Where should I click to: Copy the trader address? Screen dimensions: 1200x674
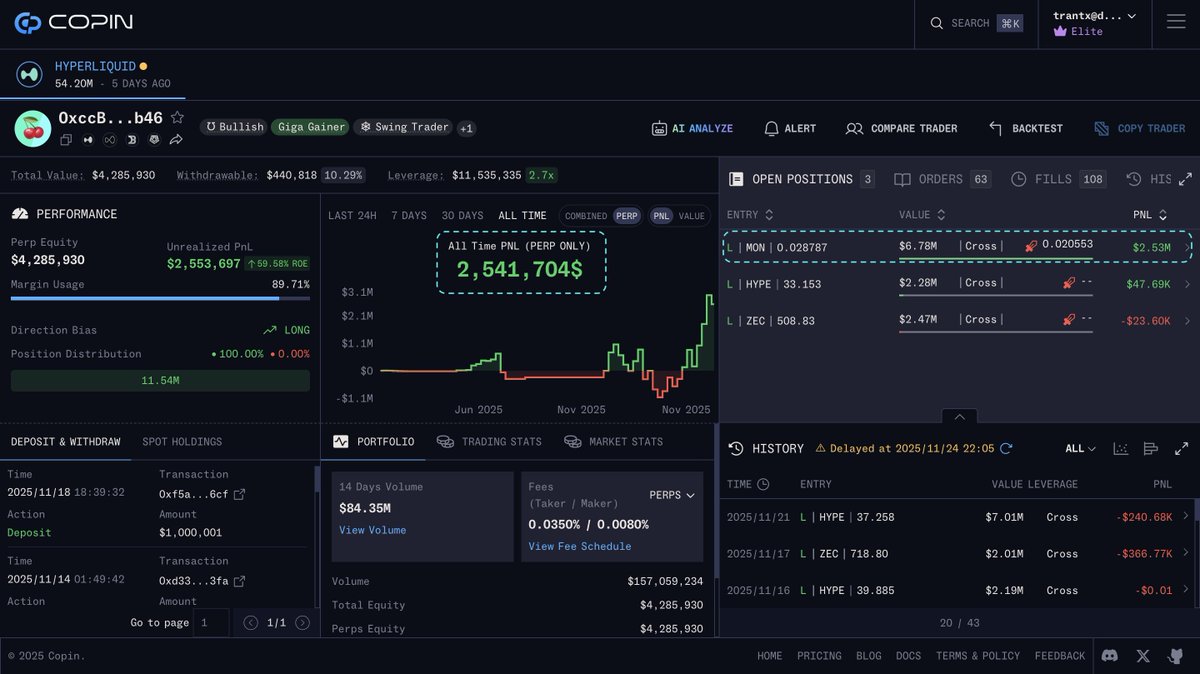click(66, 140)
